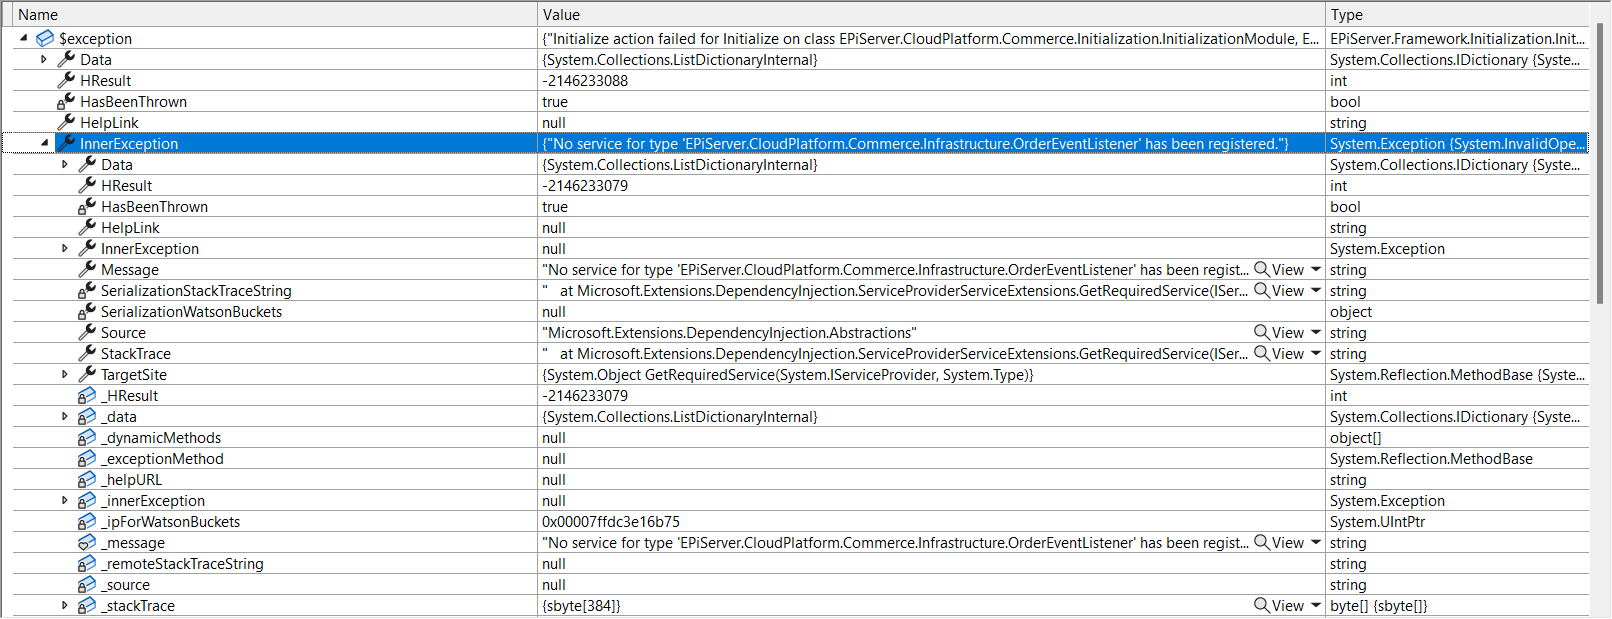The height and width of the screenshot is (619, 1612).
Task: Expand the _data field node
Action: (65, 417)
